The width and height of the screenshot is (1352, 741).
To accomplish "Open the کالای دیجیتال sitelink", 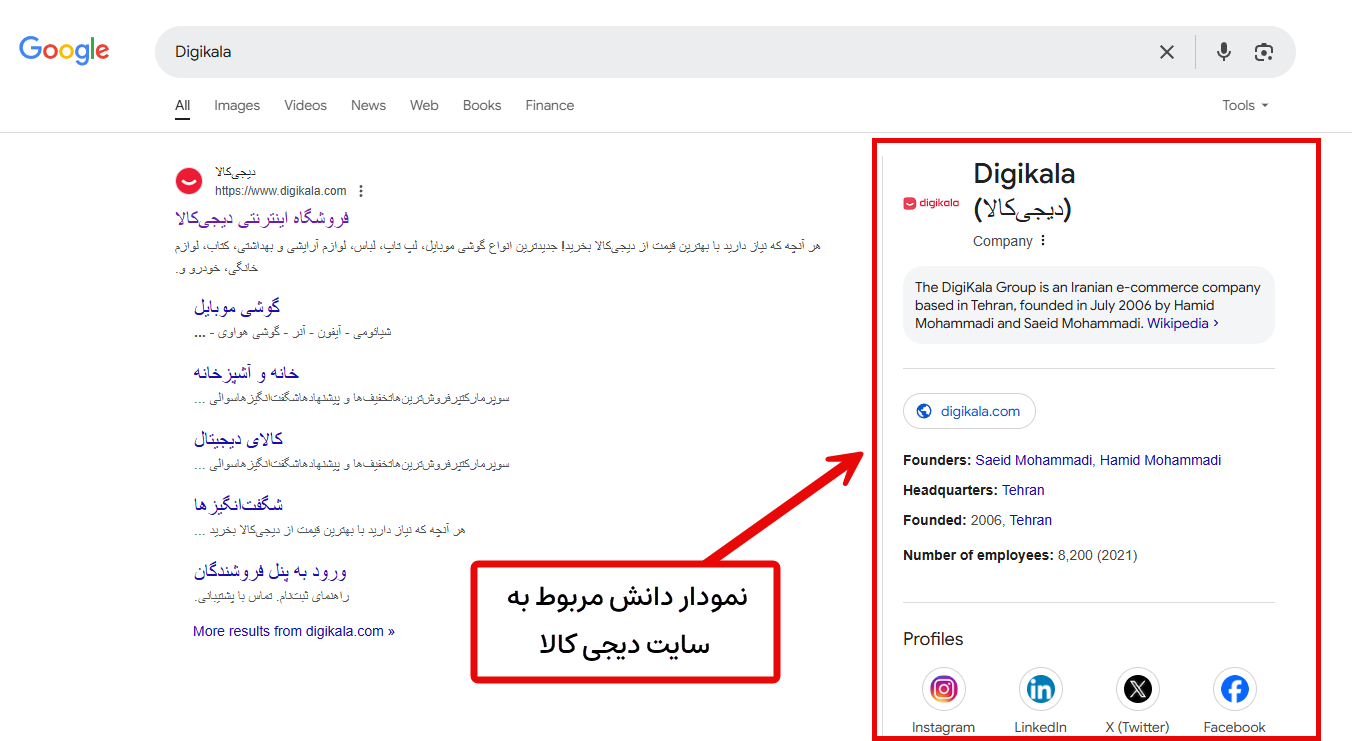I will point(238,439).
